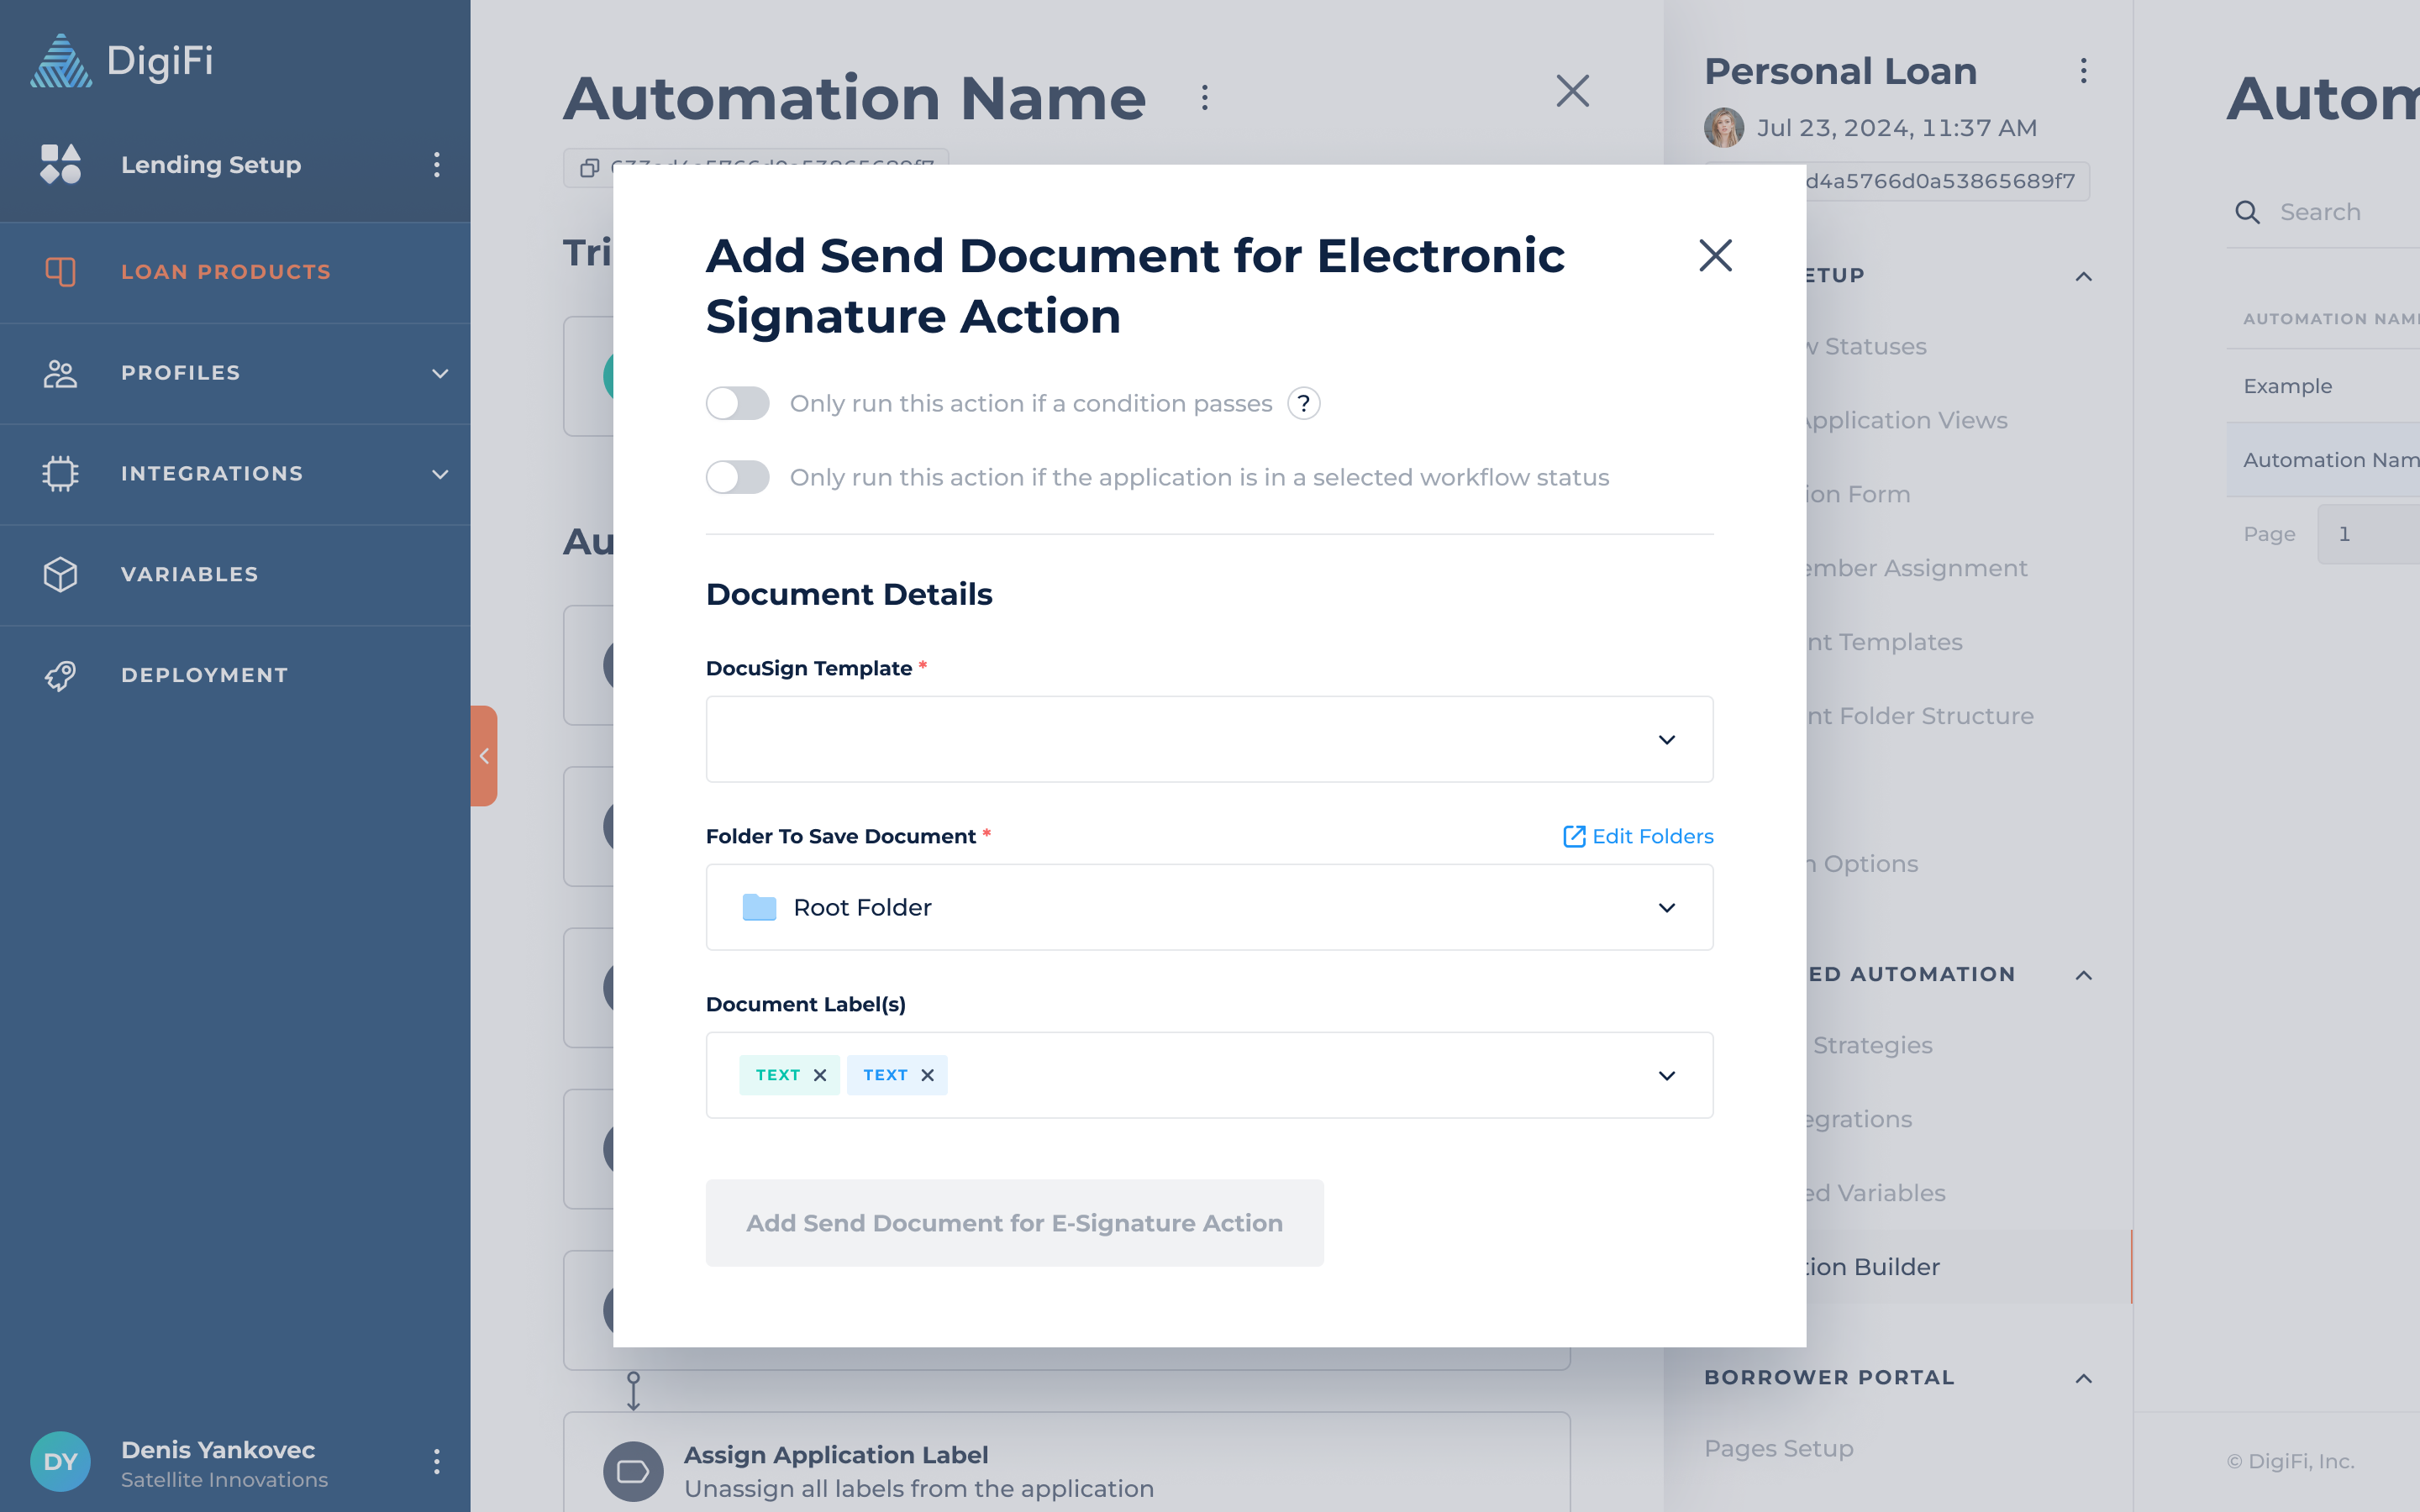2420x1512 pixels.
Task: Open the Integrations section in the sidebar
Action: (212, 473)
